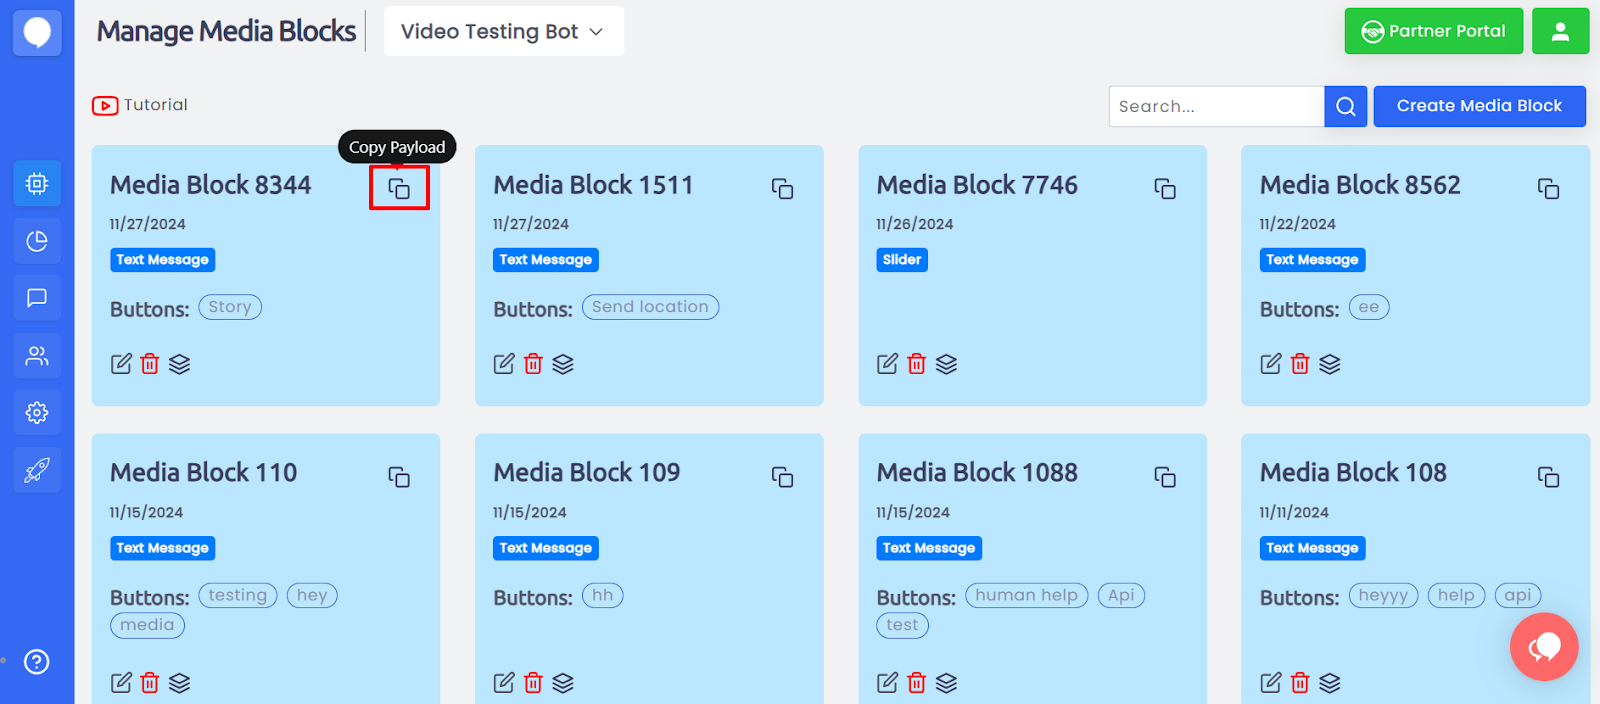Open the settings gear sidebar icon
Screen dimensions: 1600x704
(x=37, y=412)
